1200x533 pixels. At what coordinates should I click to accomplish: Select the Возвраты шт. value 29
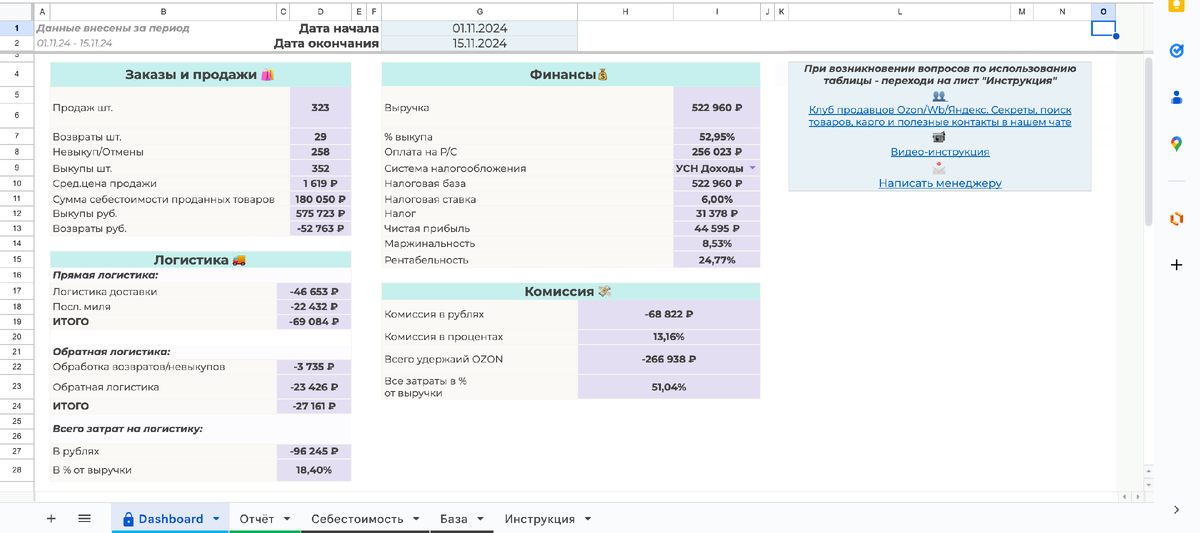pos(320,136)
